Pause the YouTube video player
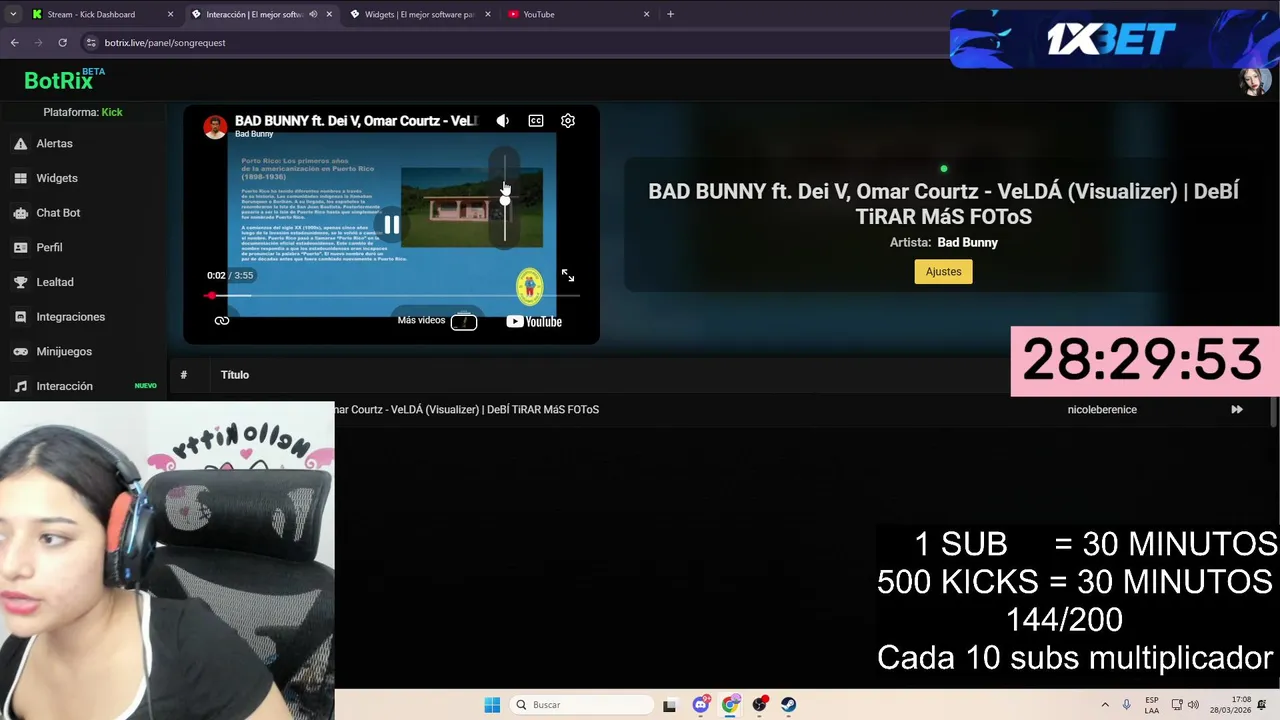This screenshot has height=720, width=1280. (391, 225)
